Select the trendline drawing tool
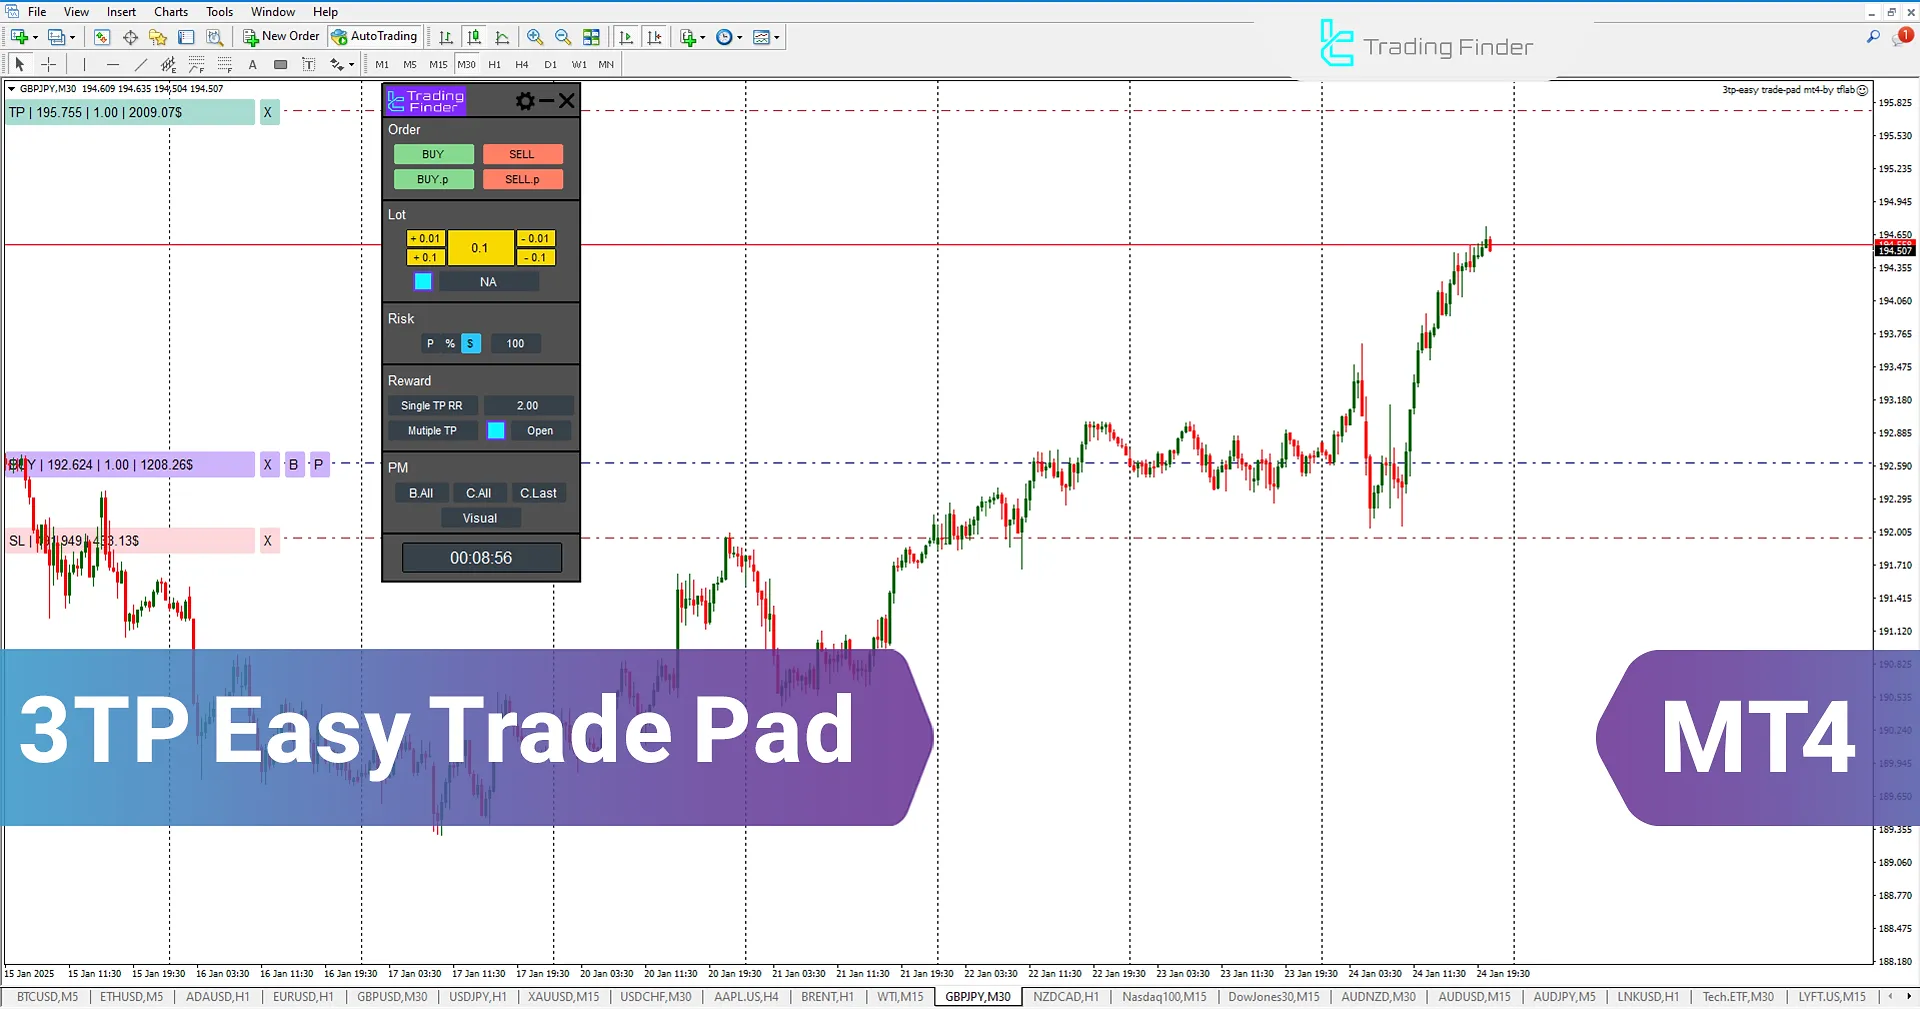Image resolution: width=1920 pixels, height=1011 pixels. (x=141, y=64)
